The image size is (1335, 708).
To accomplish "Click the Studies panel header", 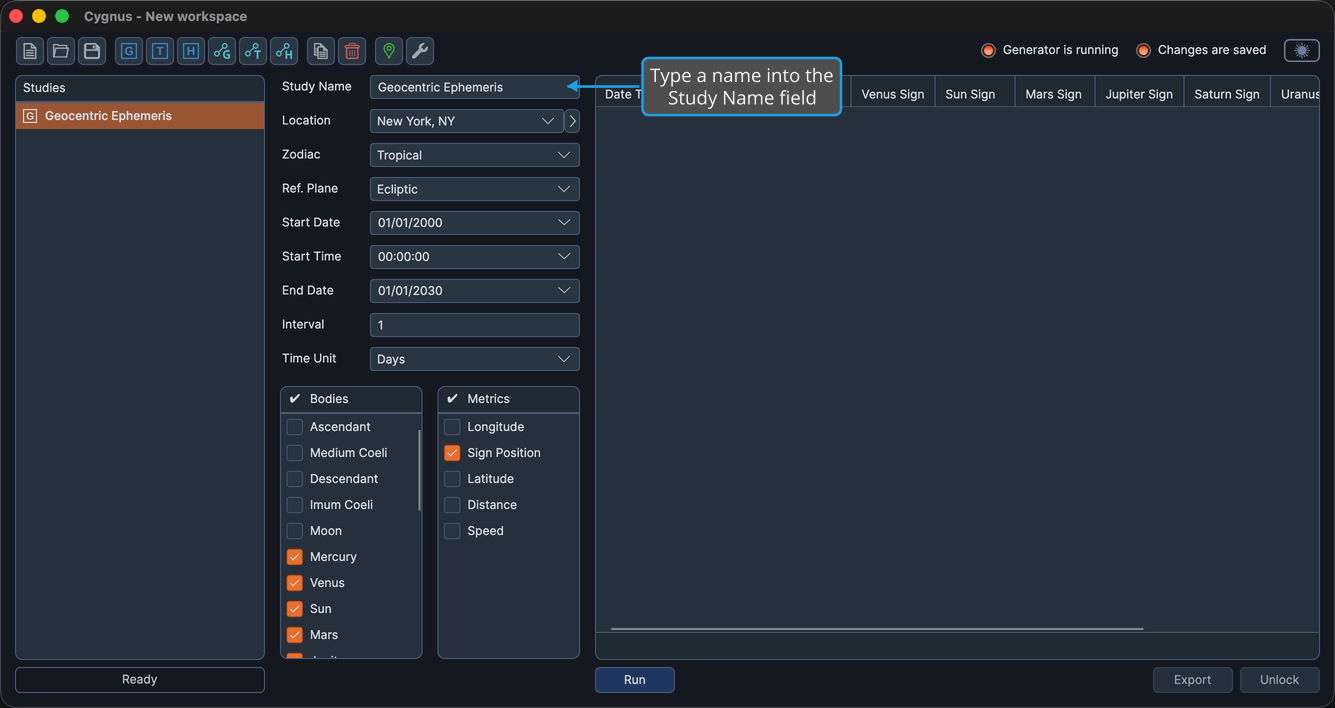I will pyautogui.click(x=140, y=88).
